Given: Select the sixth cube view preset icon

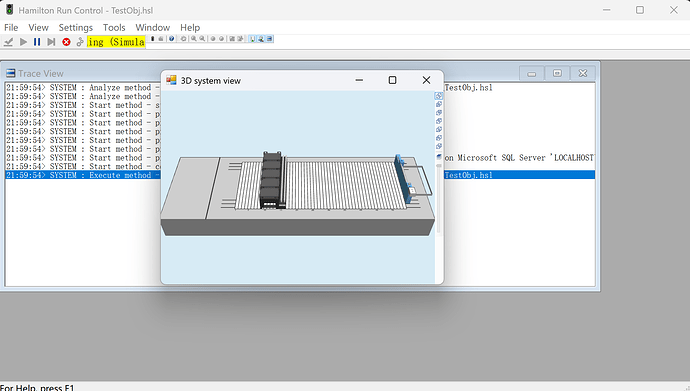Looking at the screenshot, I should [x=439, y=138].
